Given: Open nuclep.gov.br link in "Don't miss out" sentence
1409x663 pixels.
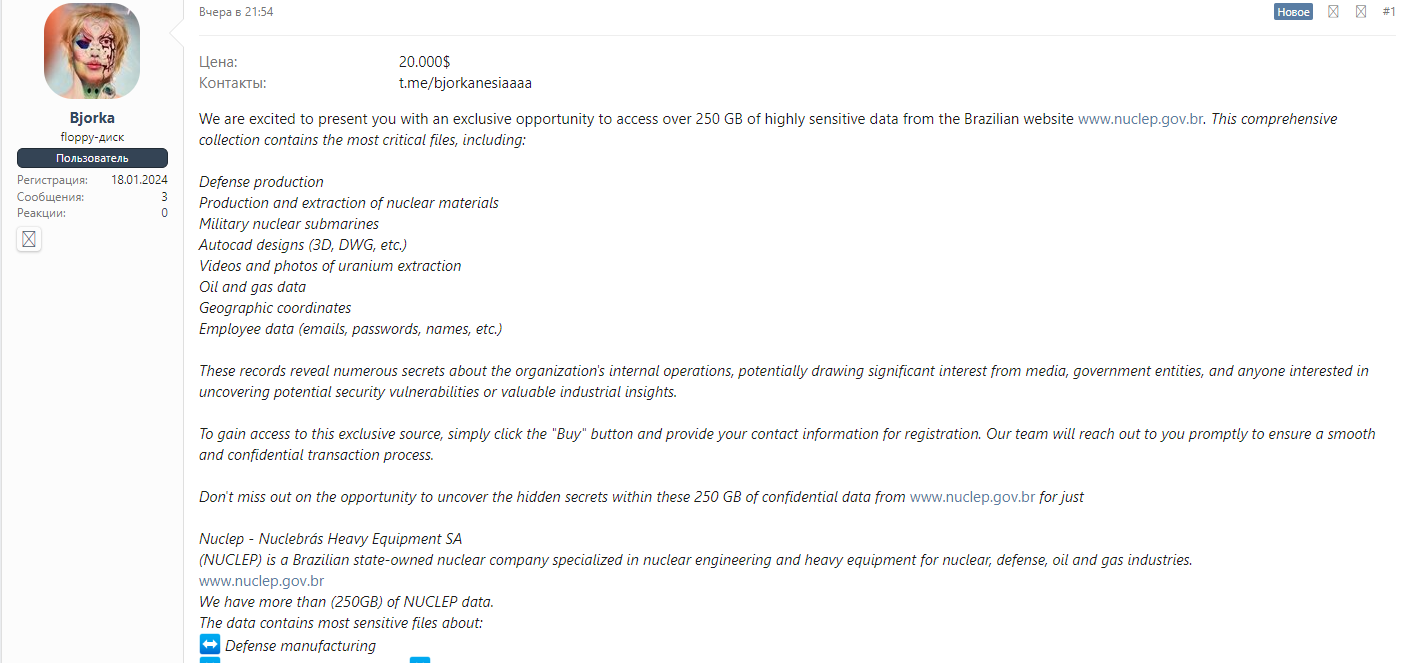Looking at the screenshot, I should (x=972, y=497).
